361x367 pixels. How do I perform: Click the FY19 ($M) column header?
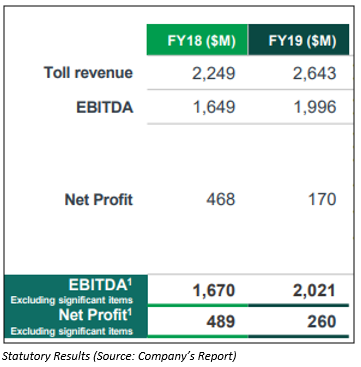click(x=298, y=40)
